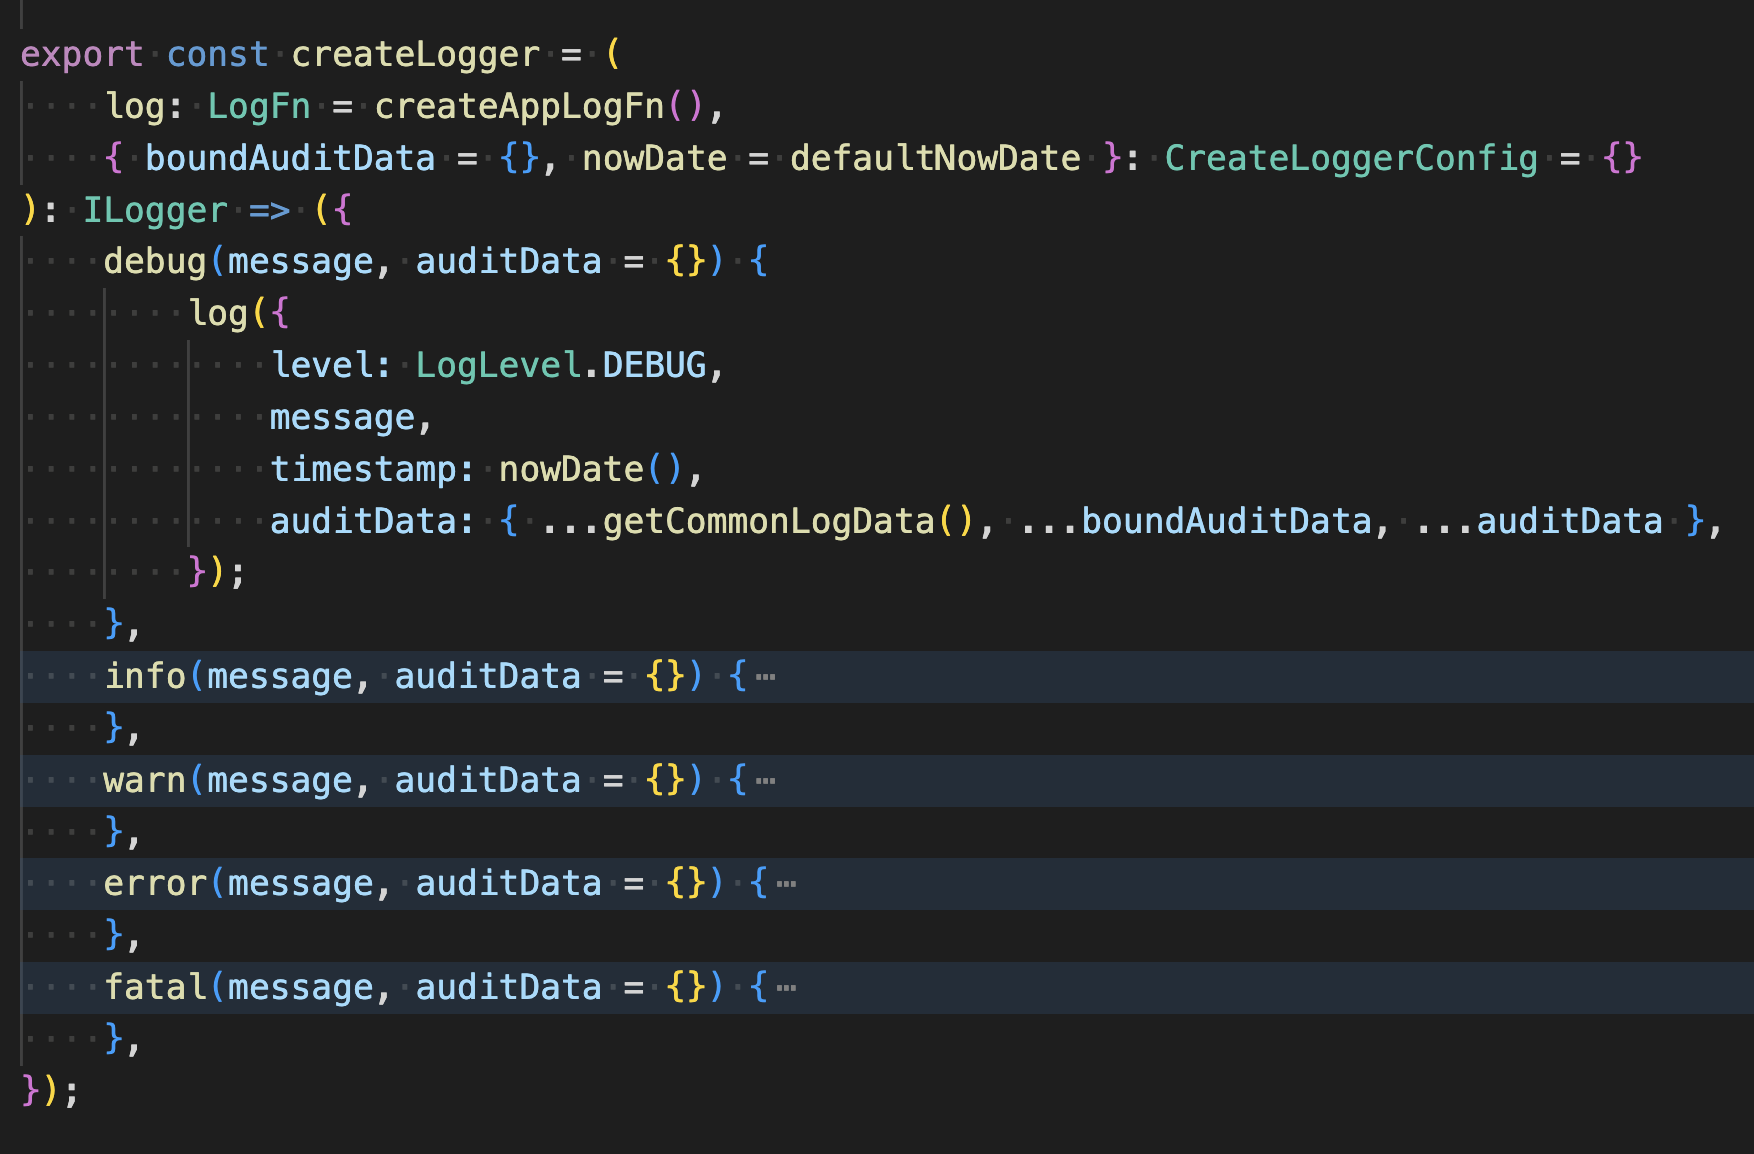Click message parameter of debug method
1754x1154 pixels.
tap(300, 262)
